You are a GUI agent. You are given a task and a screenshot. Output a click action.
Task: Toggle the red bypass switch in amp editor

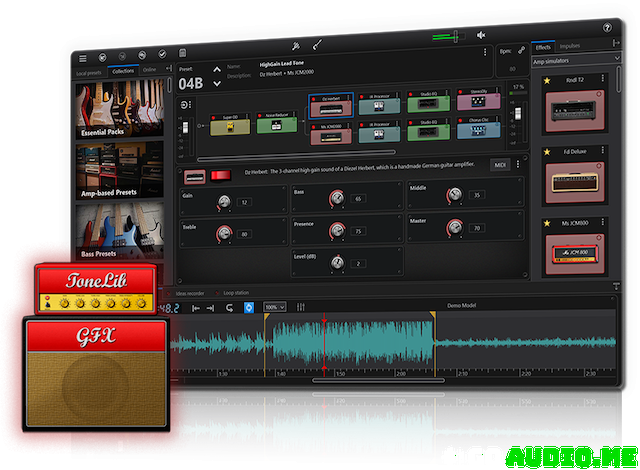(220, 175)
